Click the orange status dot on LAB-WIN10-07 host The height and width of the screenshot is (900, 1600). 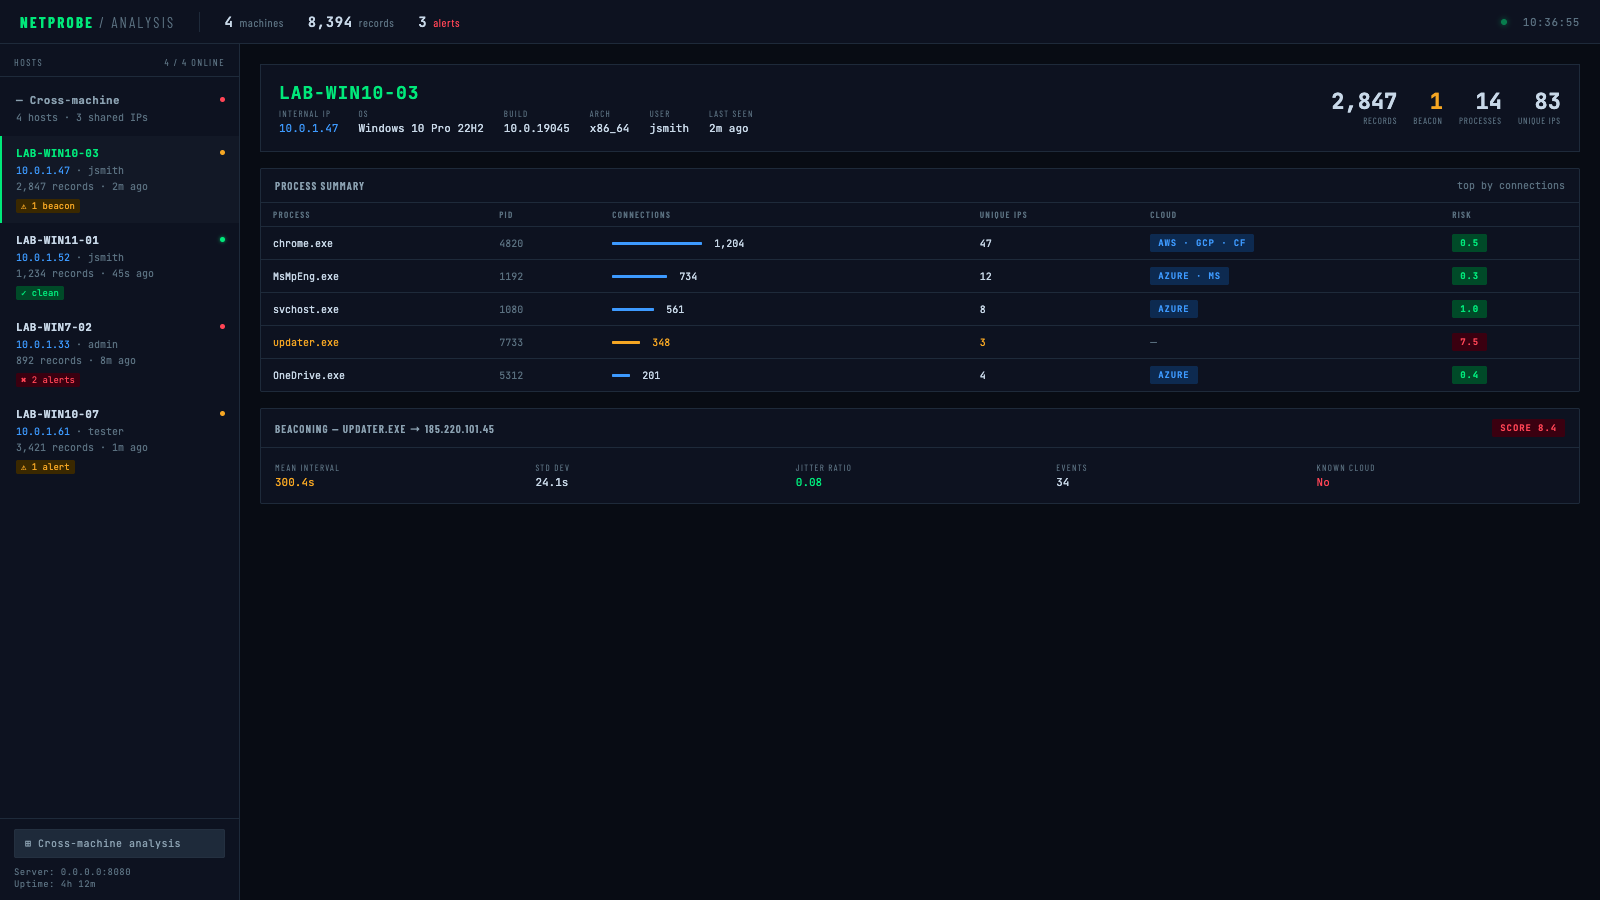pyautogui.click(x=222, y=414)
